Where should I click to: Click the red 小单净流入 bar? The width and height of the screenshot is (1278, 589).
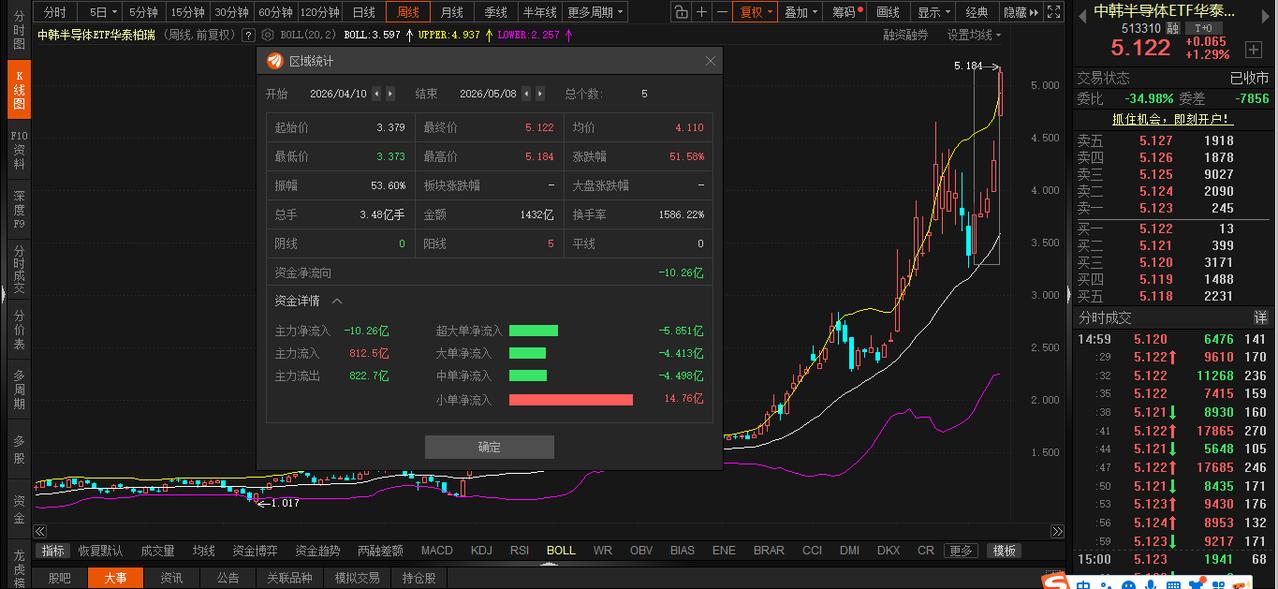pos(571,399)
